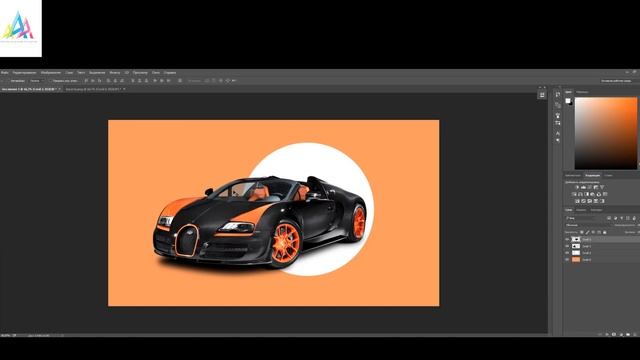Viewport: 640px width, 360px height.
Task: Add a Channel Mixer adjustment layer
Action: [599, 194]
